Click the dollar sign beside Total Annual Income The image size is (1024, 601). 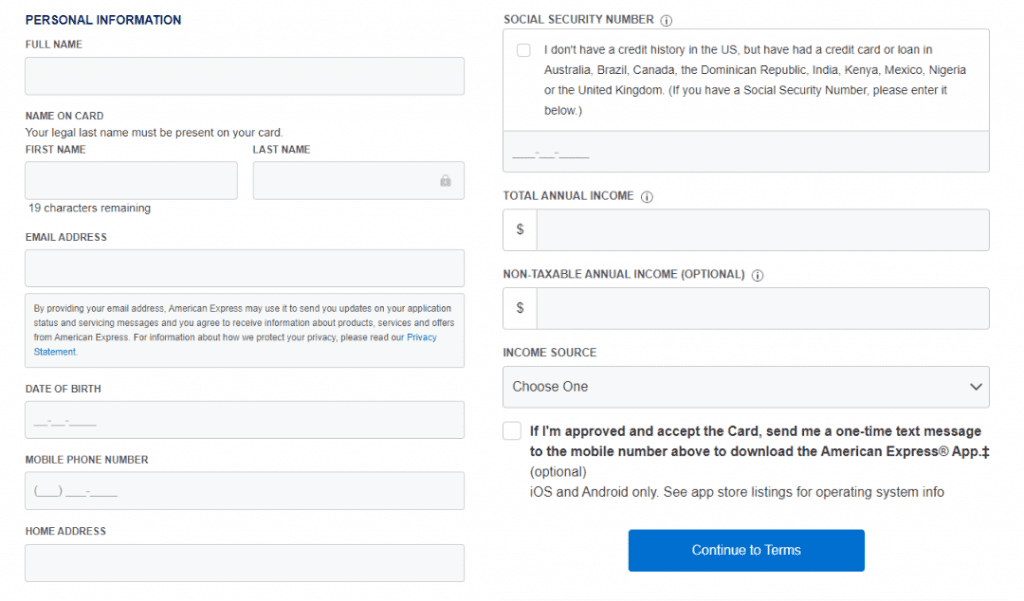[x=519, y=229]
